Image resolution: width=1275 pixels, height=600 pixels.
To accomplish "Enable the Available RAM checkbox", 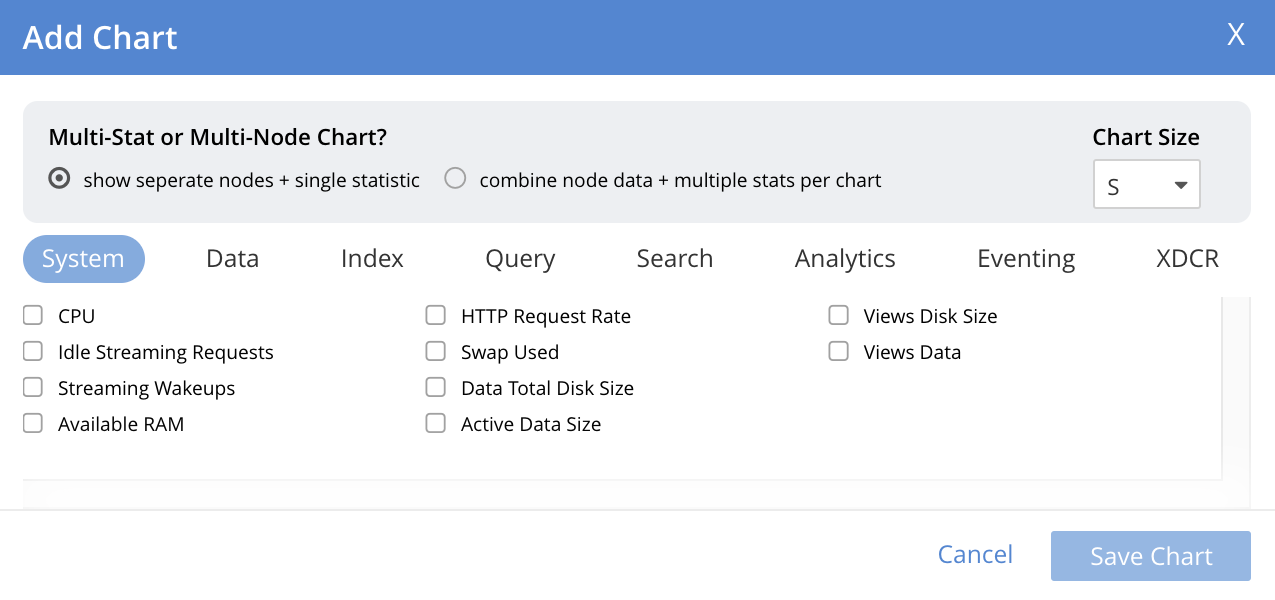I will point(32,423).
